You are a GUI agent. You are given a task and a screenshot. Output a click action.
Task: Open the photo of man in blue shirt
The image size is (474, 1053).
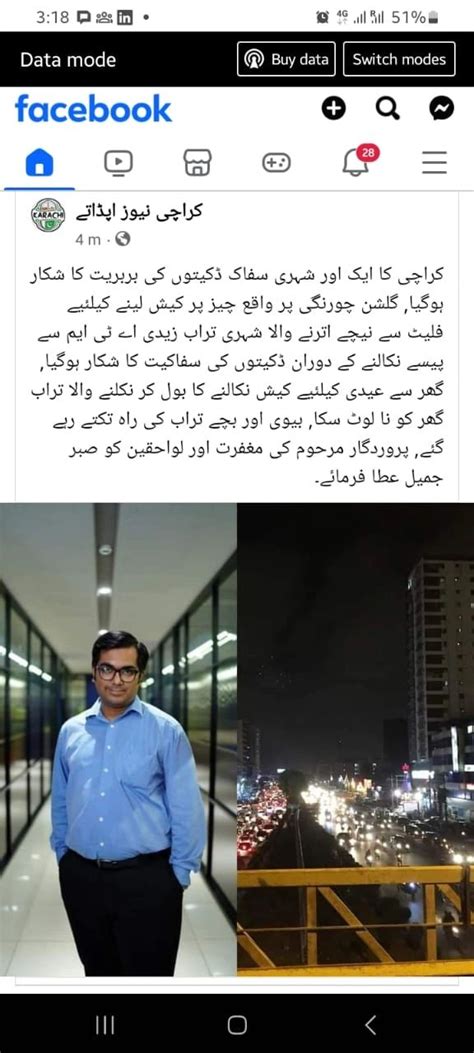click(x=118, y=739)
